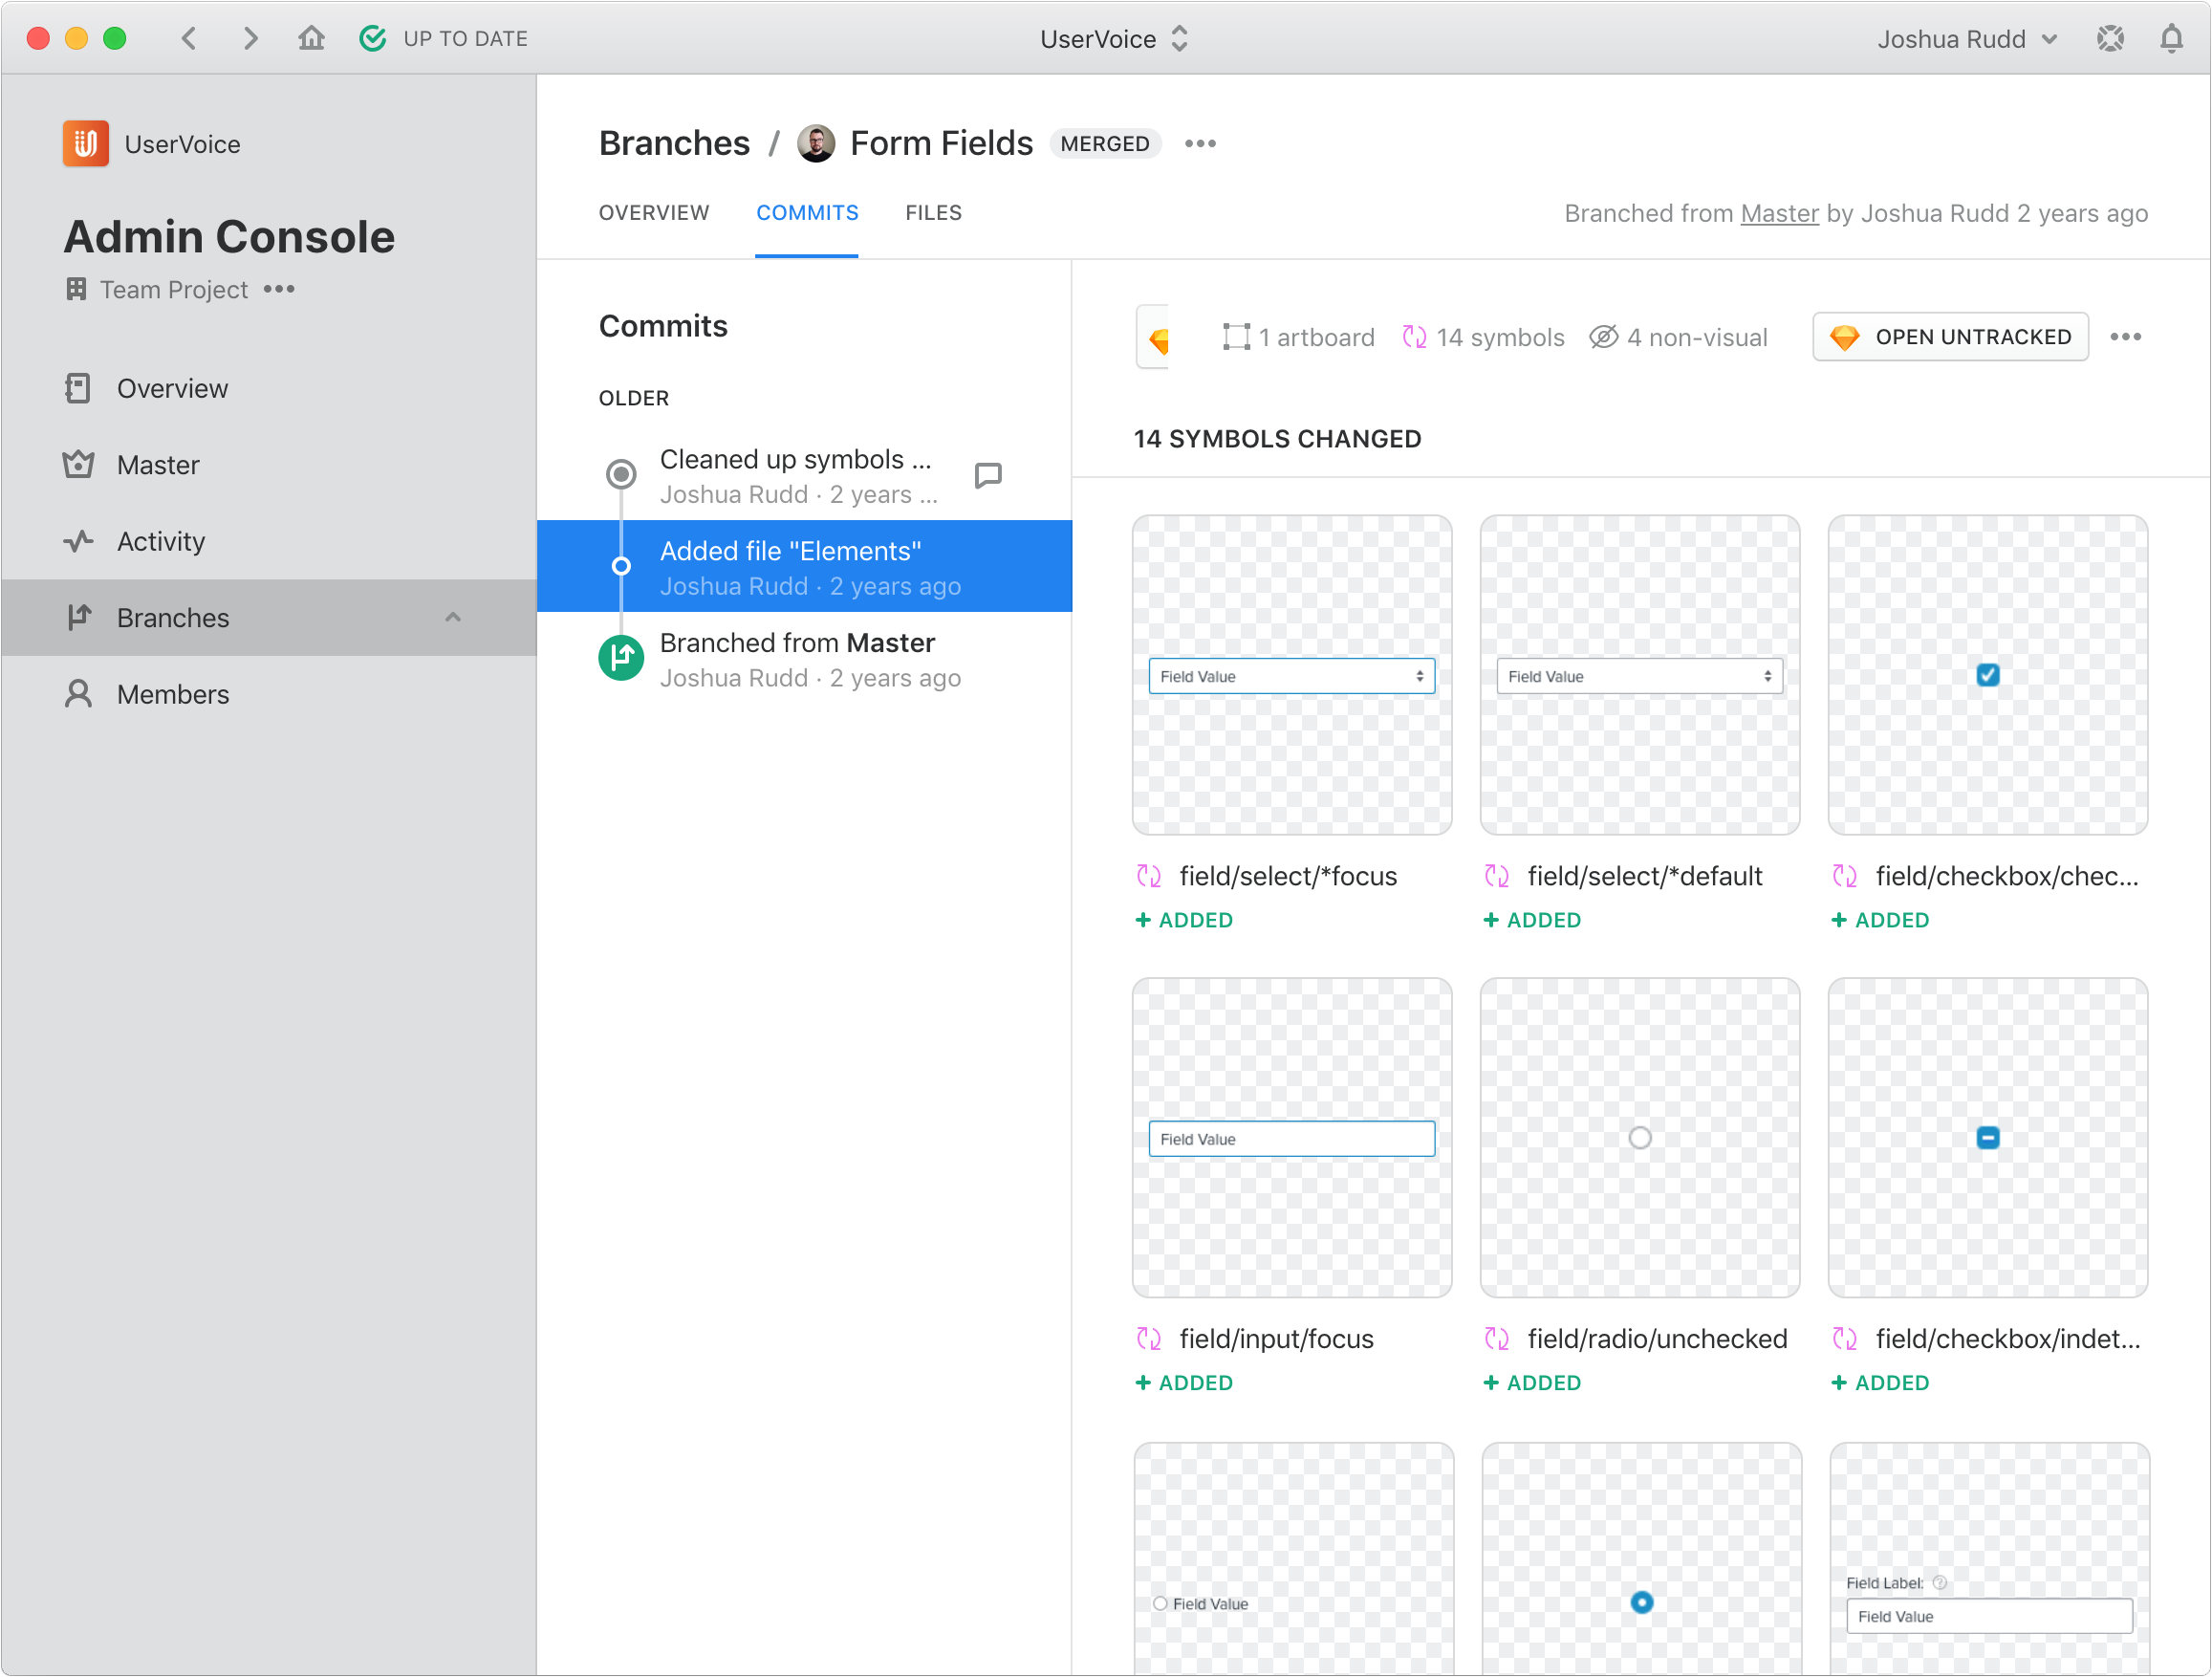Go forward with the right arrow
Screen dimensions: 2212x1677
click(x=250, y=39)
